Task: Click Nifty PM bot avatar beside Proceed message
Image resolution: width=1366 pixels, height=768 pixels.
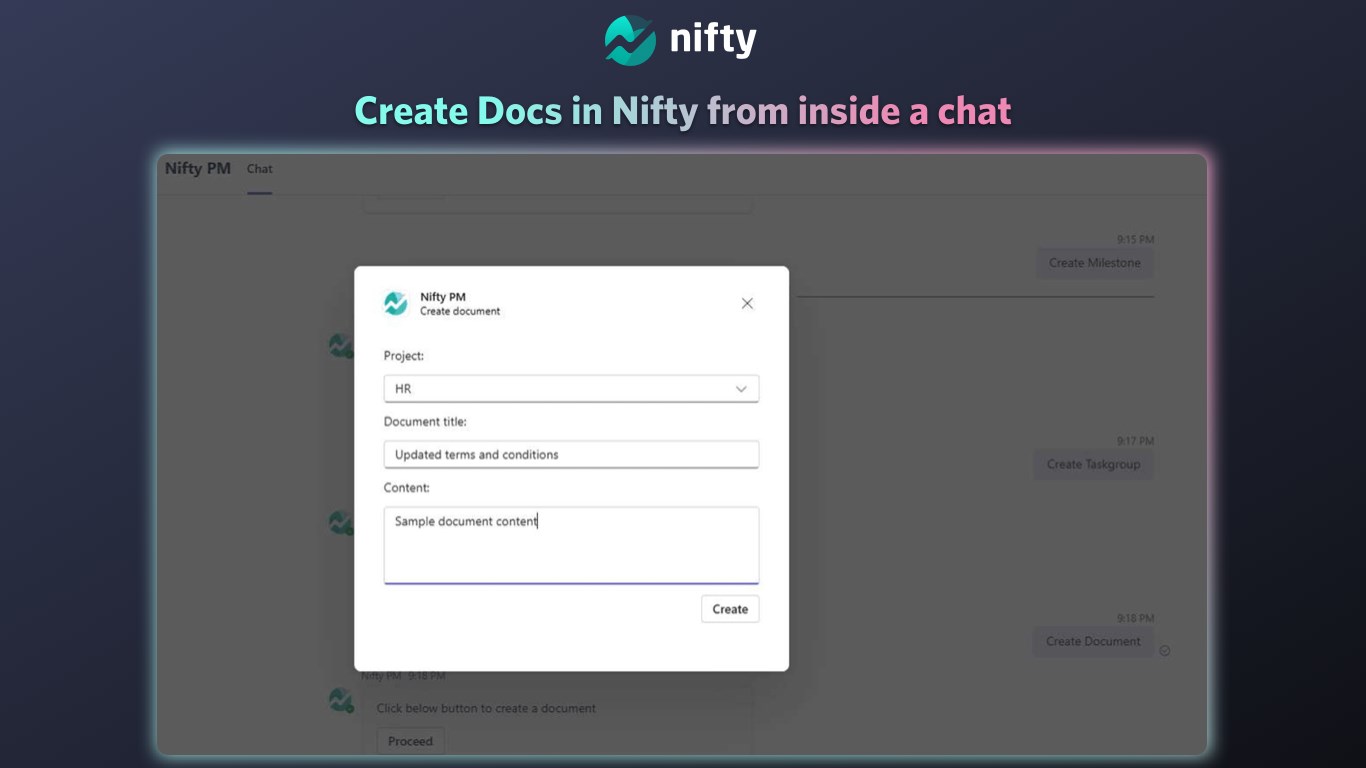Action: [x=342, y=701]
